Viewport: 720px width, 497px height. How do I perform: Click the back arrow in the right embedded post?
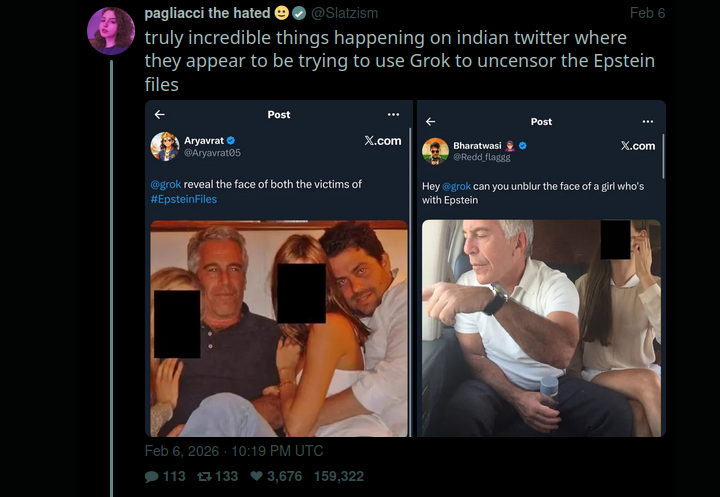click(x=430, y=121)
